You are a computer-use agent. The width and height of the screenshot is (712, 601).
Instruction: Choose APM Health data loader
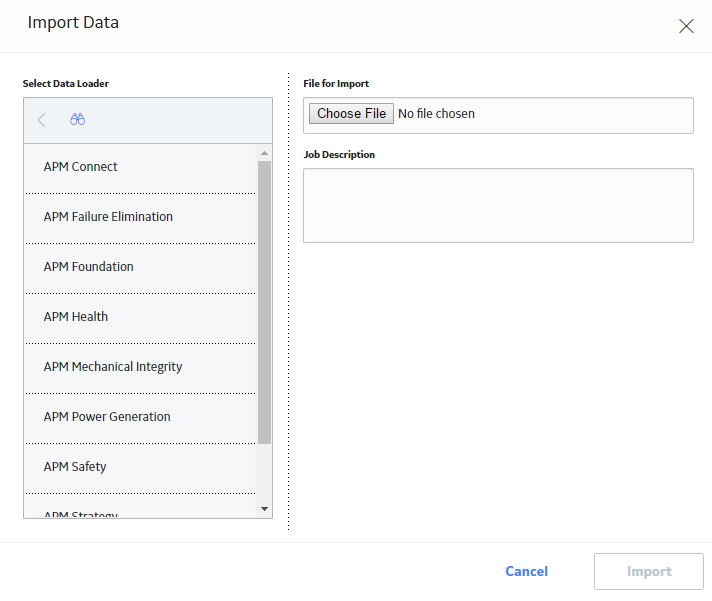tap(140, 317)
